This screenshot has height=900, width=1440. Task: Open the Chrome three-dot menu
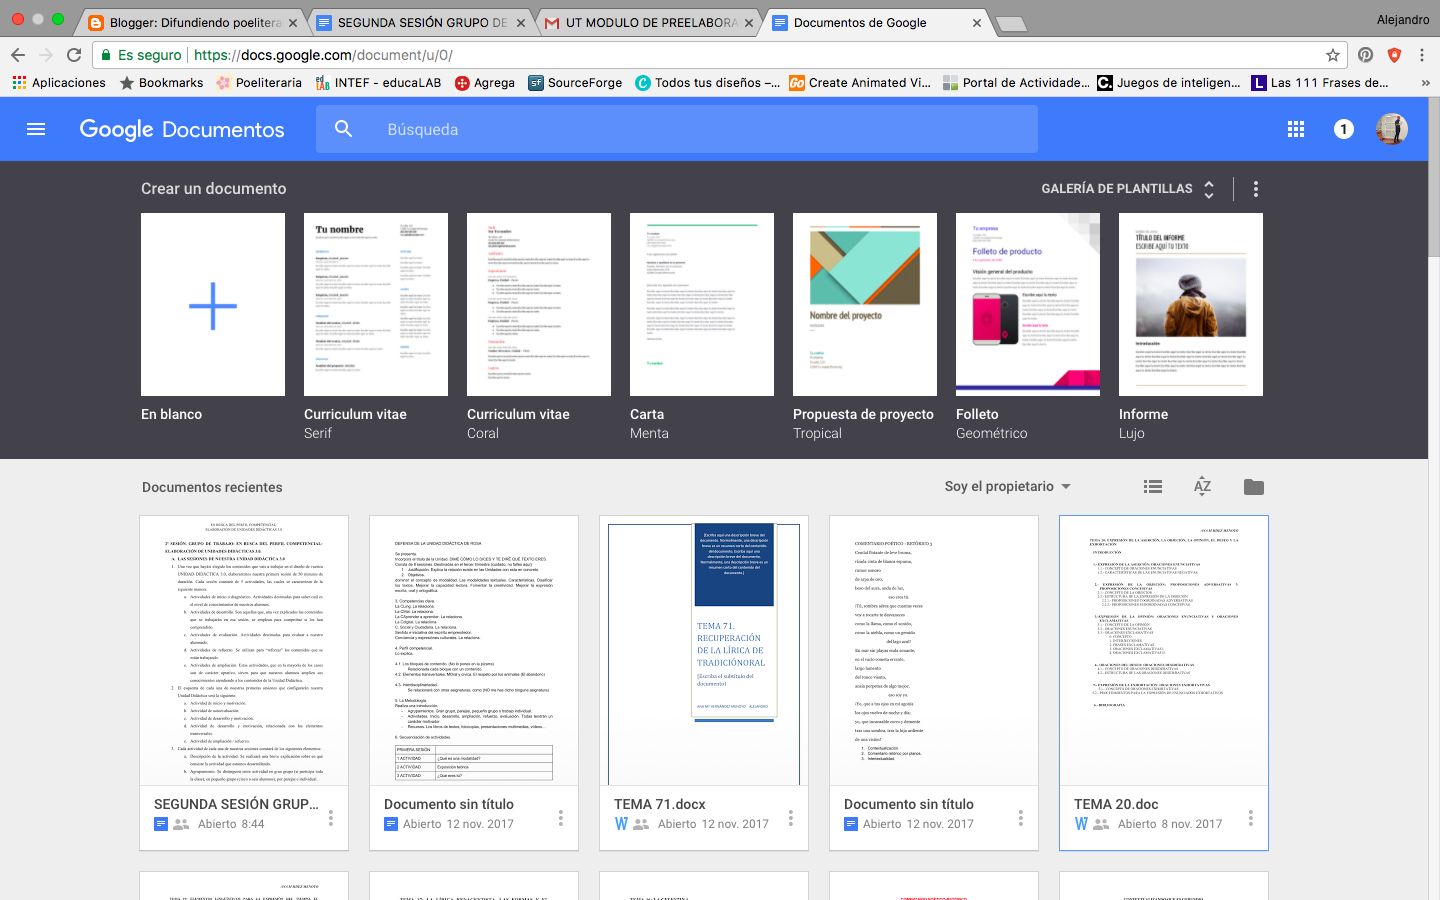tap(1422, 55)
